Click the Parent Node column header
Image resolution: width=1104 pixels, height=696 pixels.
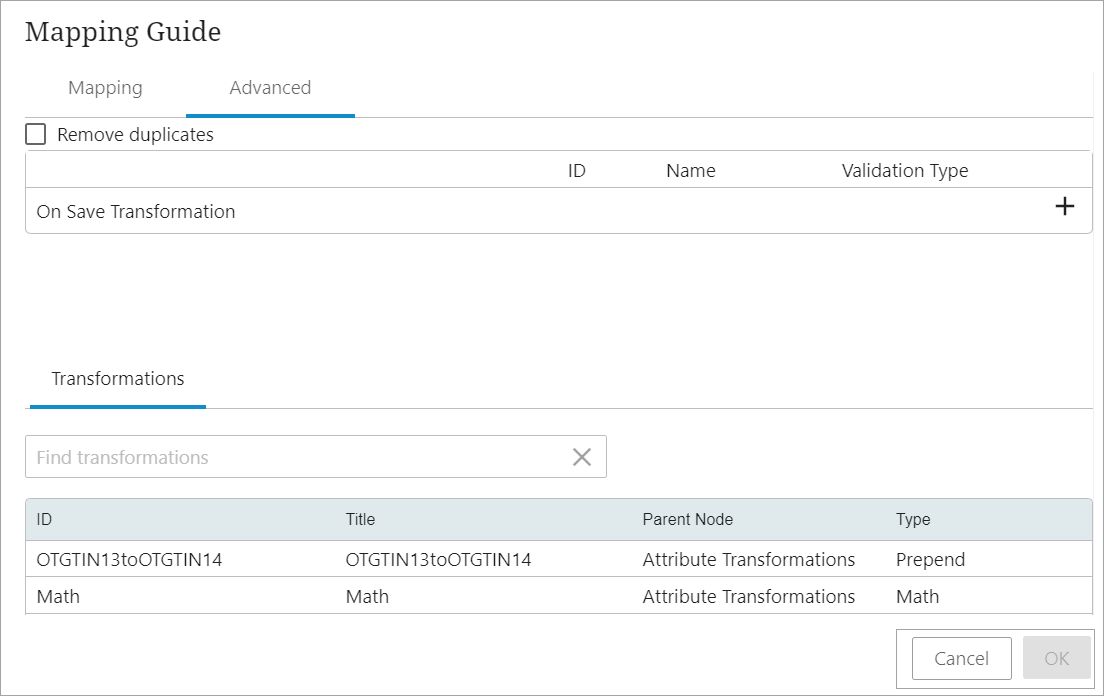point(687,519)
